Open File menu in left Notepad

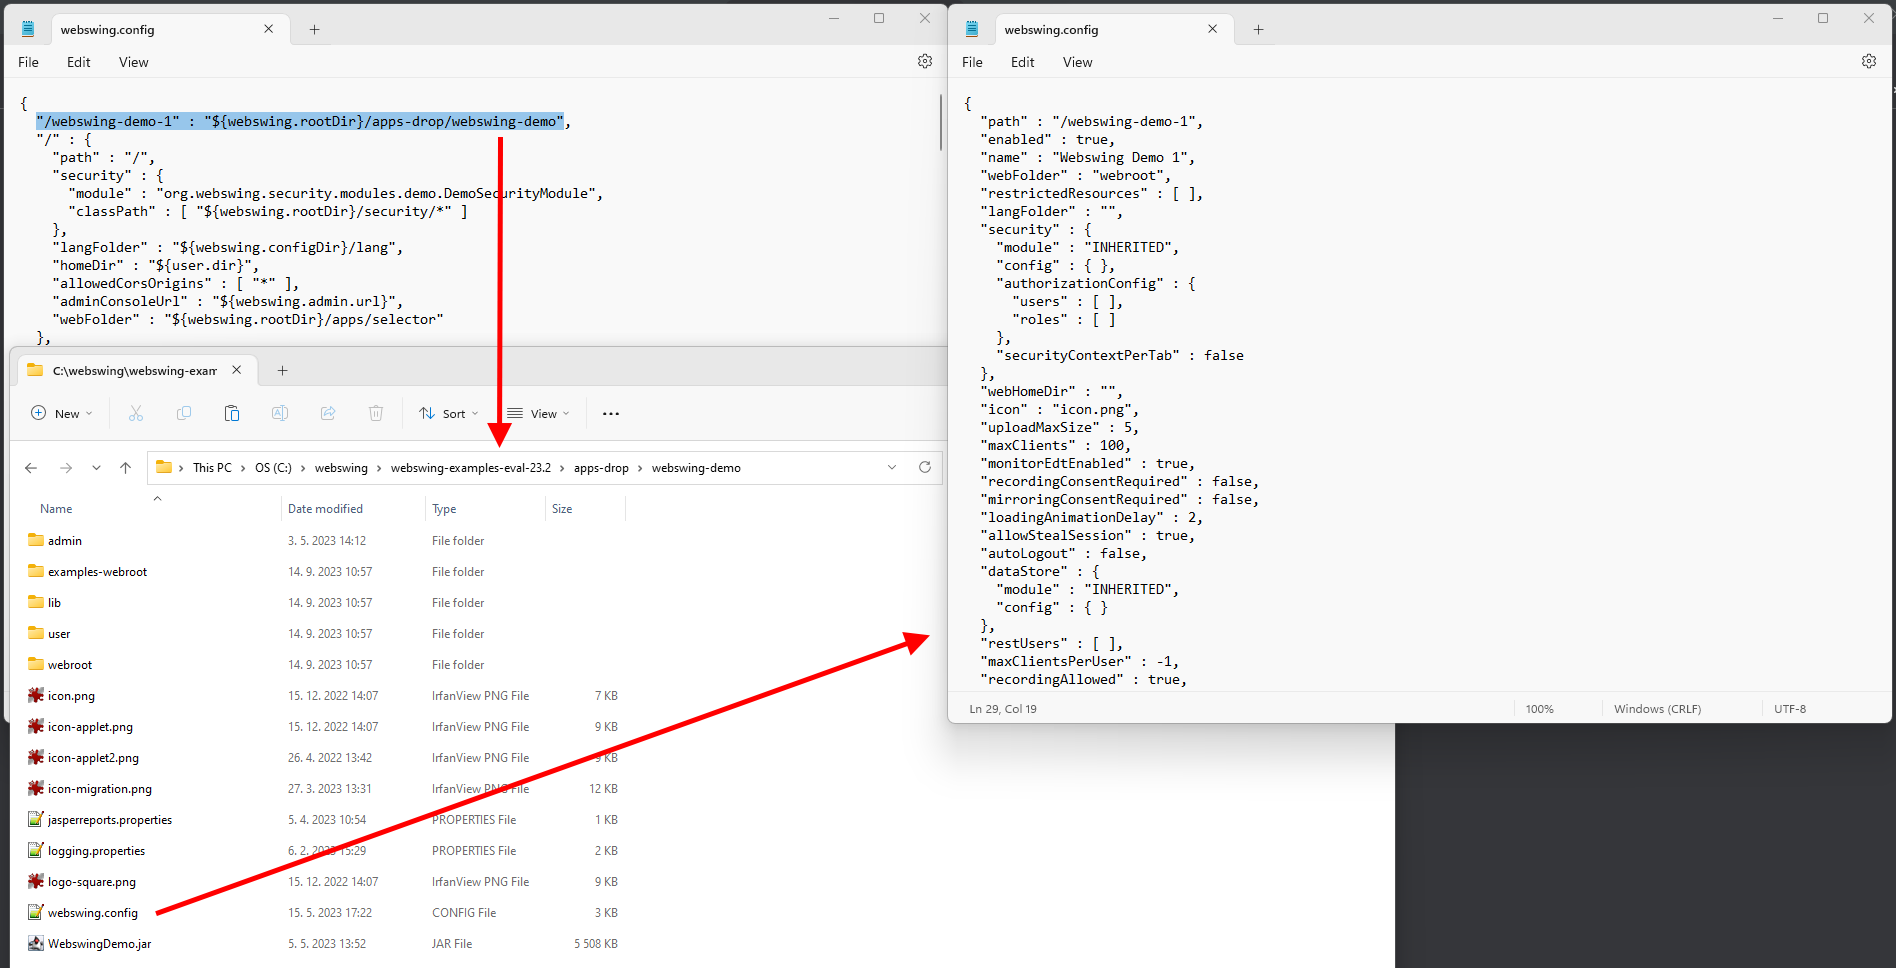(x=28, y=62)
